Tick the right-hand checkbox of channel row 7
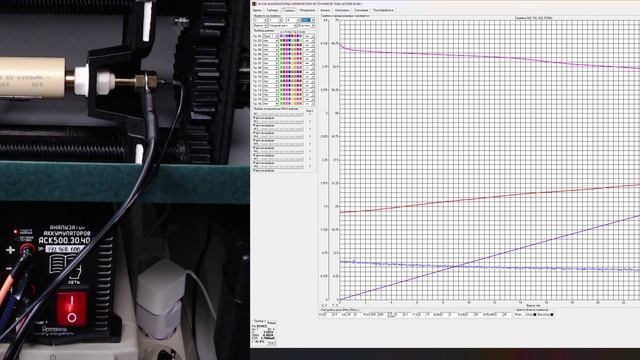This screenshot has height=360, width=640. tap(310, 159)
